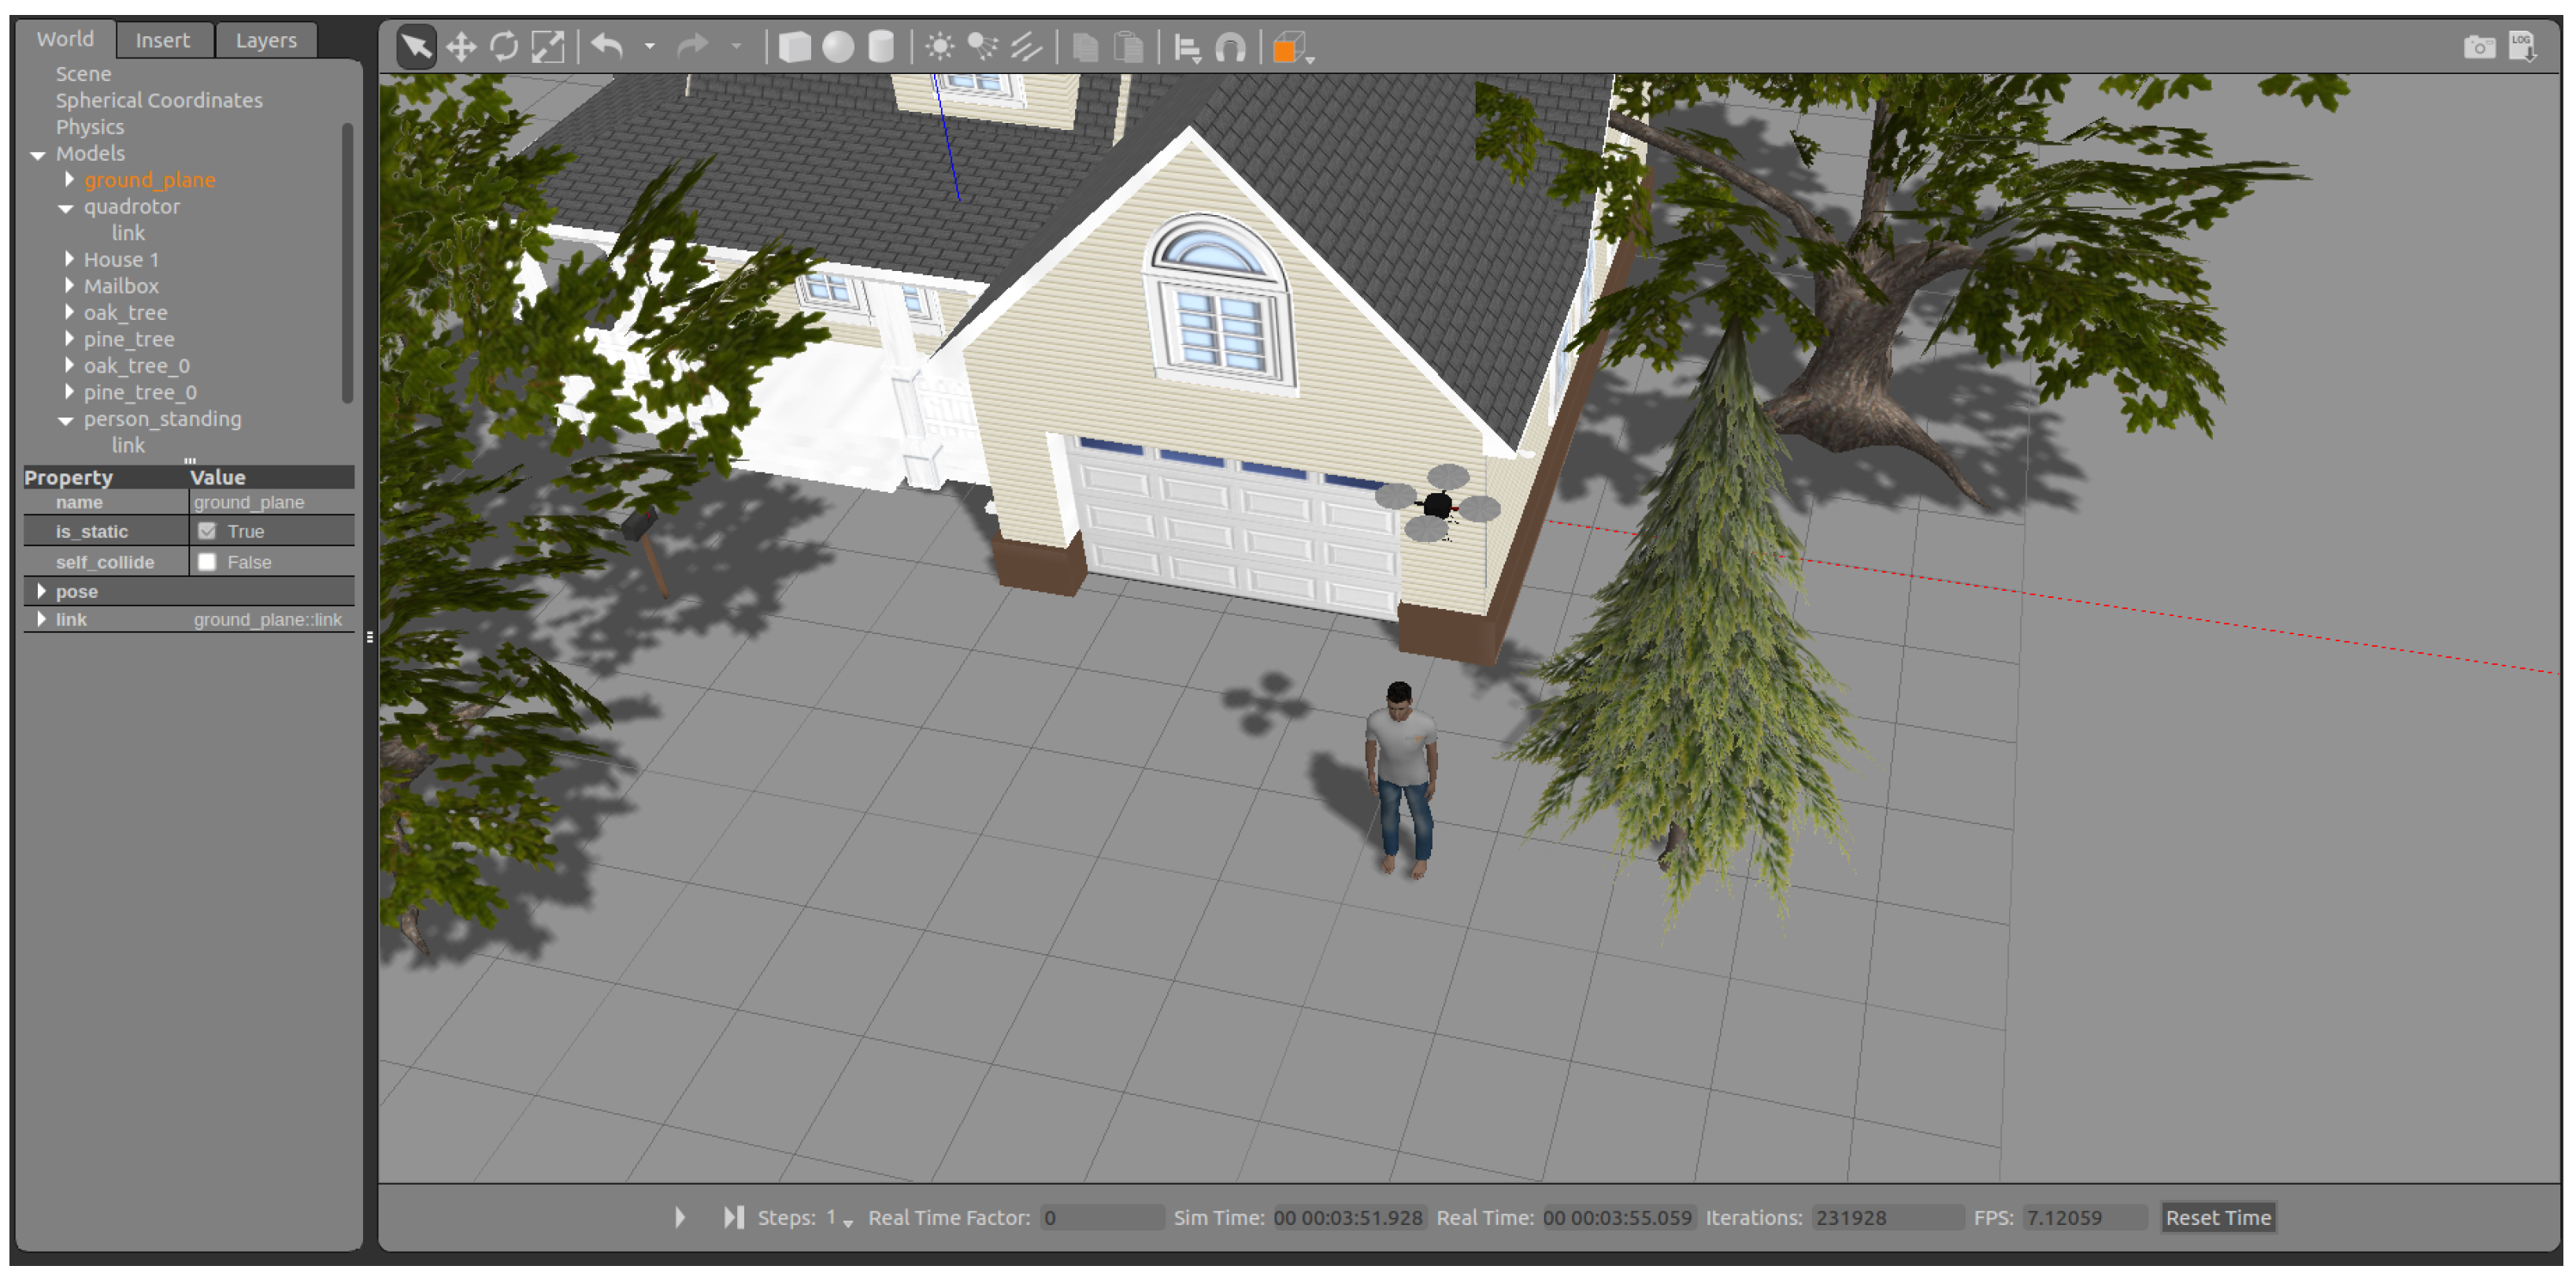Insert a box shape
Image resolution: width=2576 pixels, height=1277 pixels.
[x=794, y=46]
